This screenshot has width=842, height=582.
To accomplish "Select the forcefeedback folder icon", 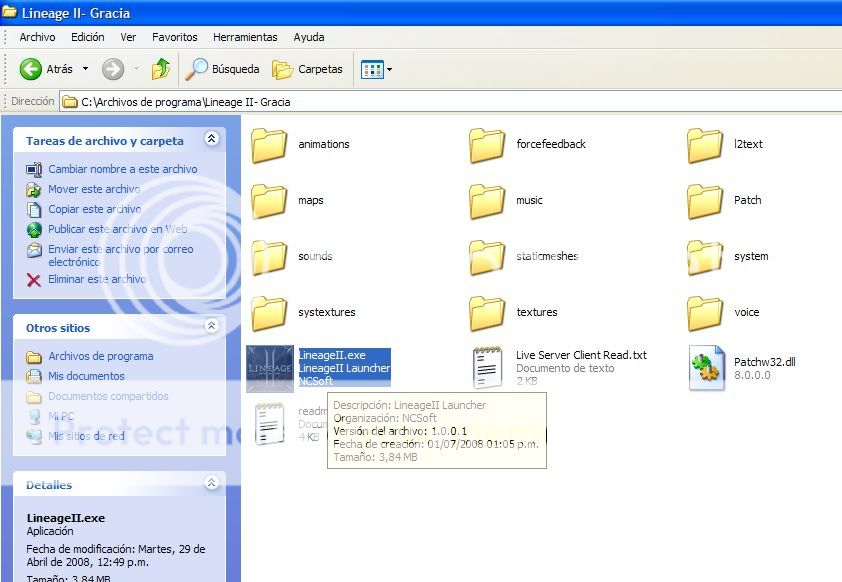I will 487,145.
